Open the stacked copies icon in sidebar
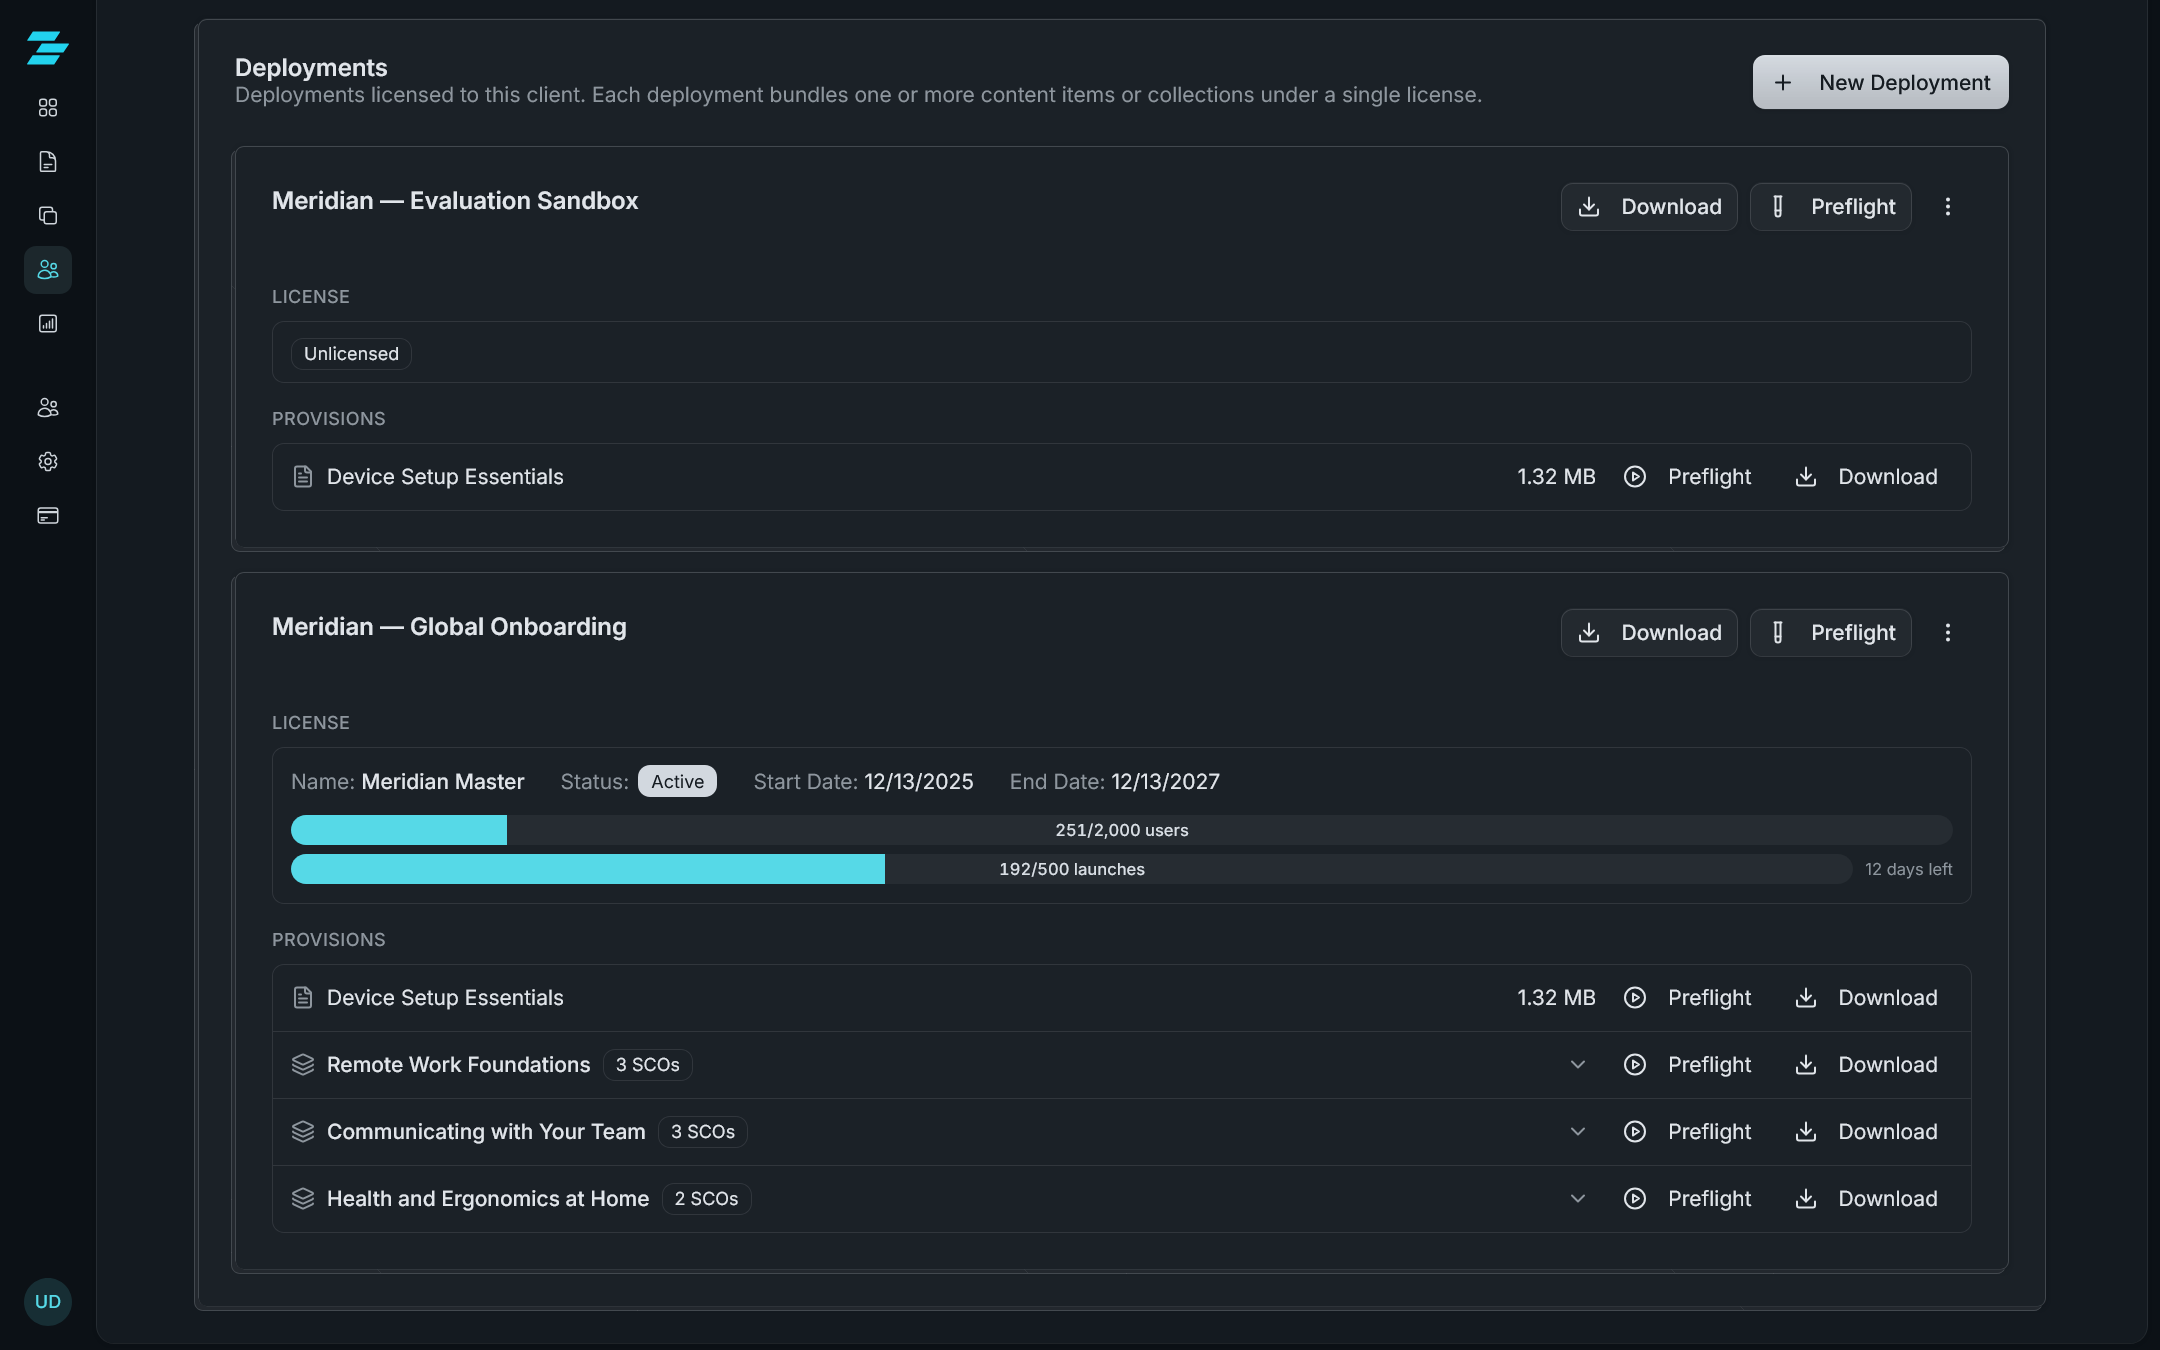Image resolution: width=2160 pixels, height=1350 pixels. pos(48,216)
